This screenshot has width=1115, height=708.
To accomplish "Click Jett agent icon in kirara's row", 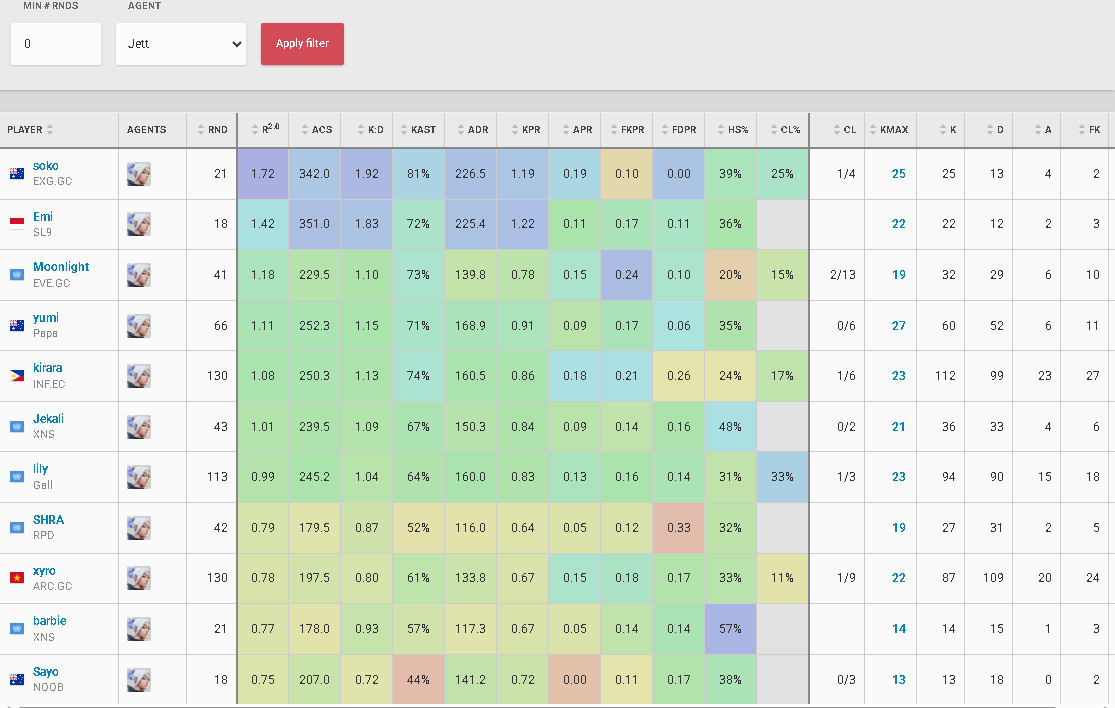I will click(139, 375).
